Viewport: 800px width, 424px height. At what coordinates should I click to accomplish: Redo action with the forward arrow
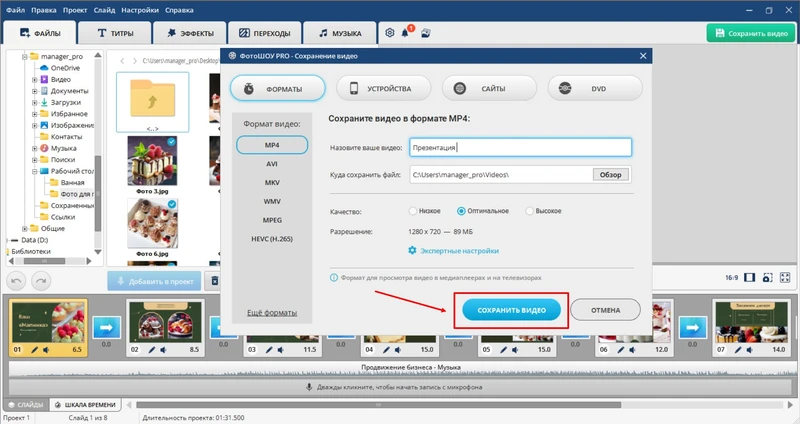pyautogui.click(x=41, y=281)
